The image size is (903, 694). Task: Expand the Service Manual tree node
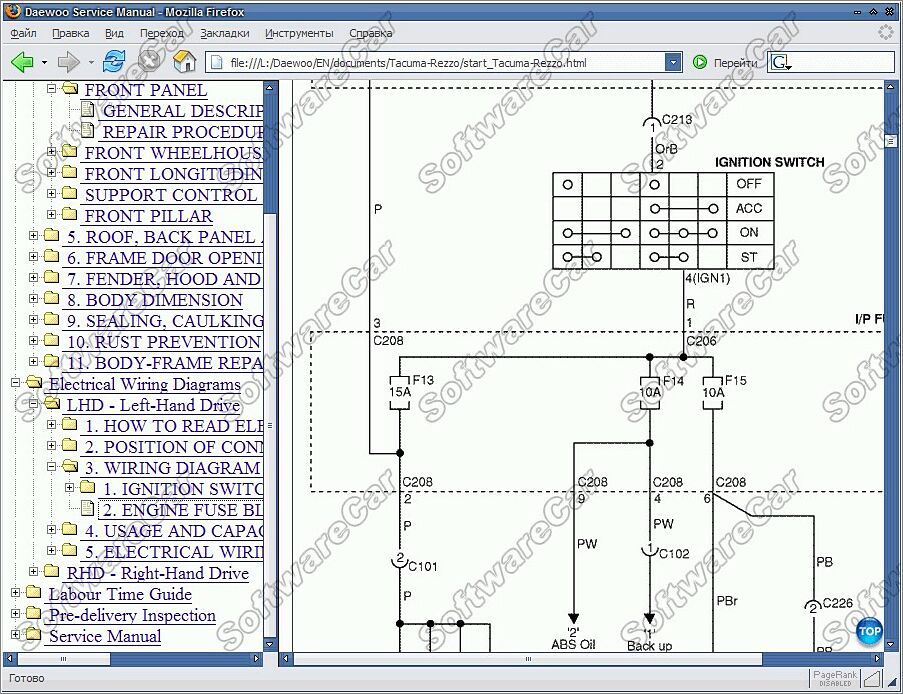(16, 635)
